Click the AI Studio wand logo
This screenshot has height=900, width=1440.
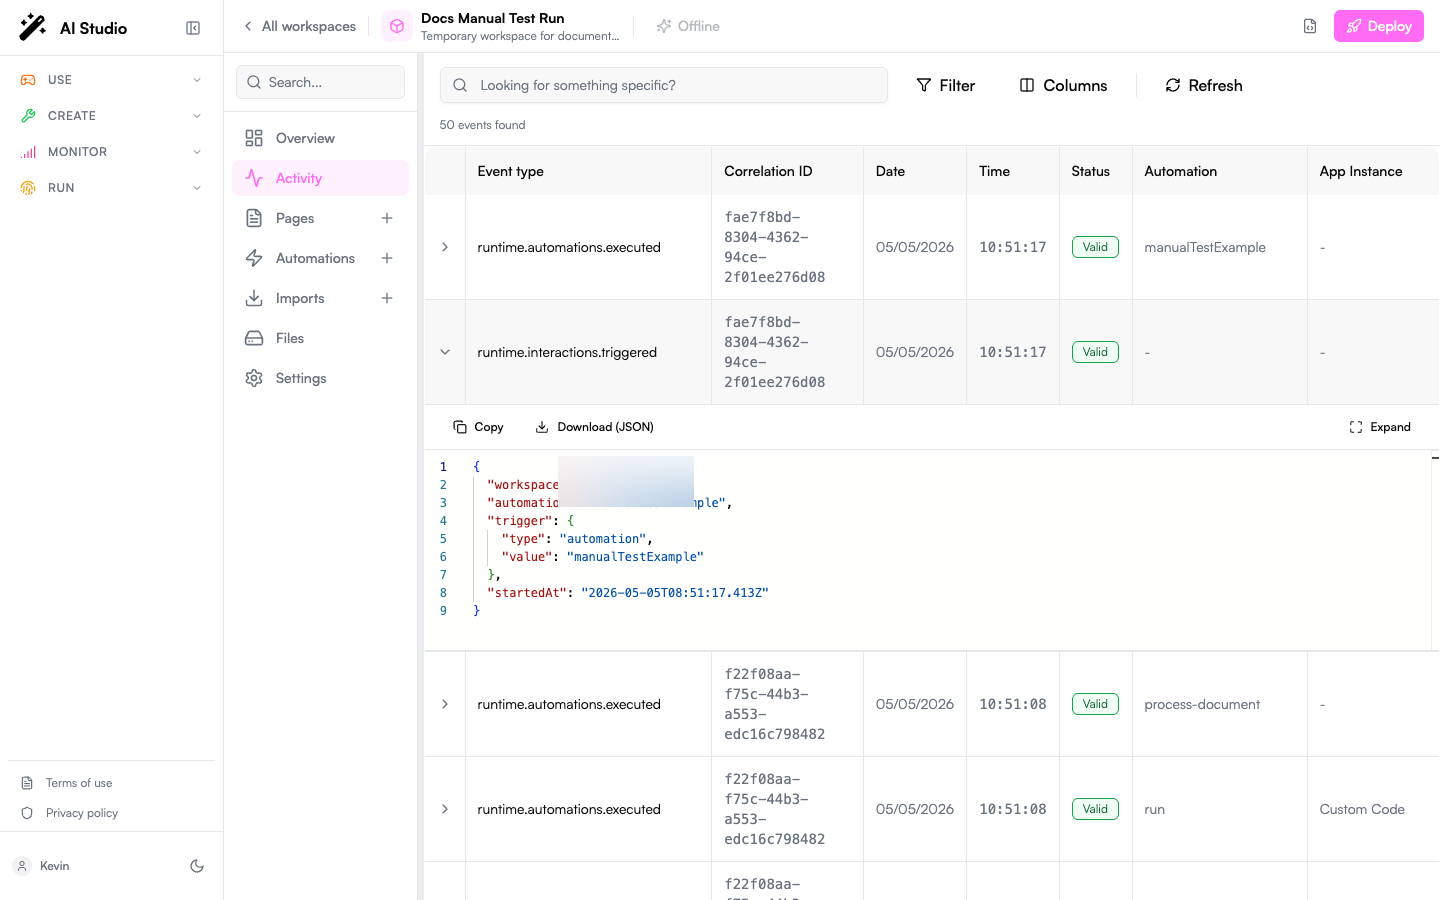click(x=33, y=27)
